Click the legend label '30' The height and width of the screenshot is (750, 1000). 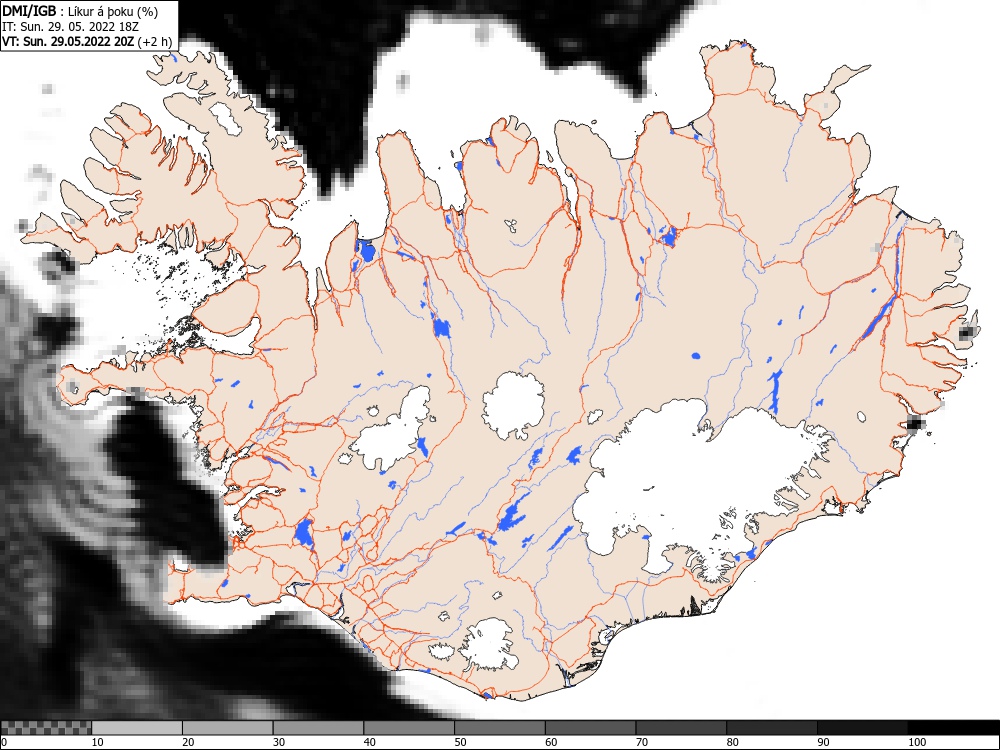(279, 742)
